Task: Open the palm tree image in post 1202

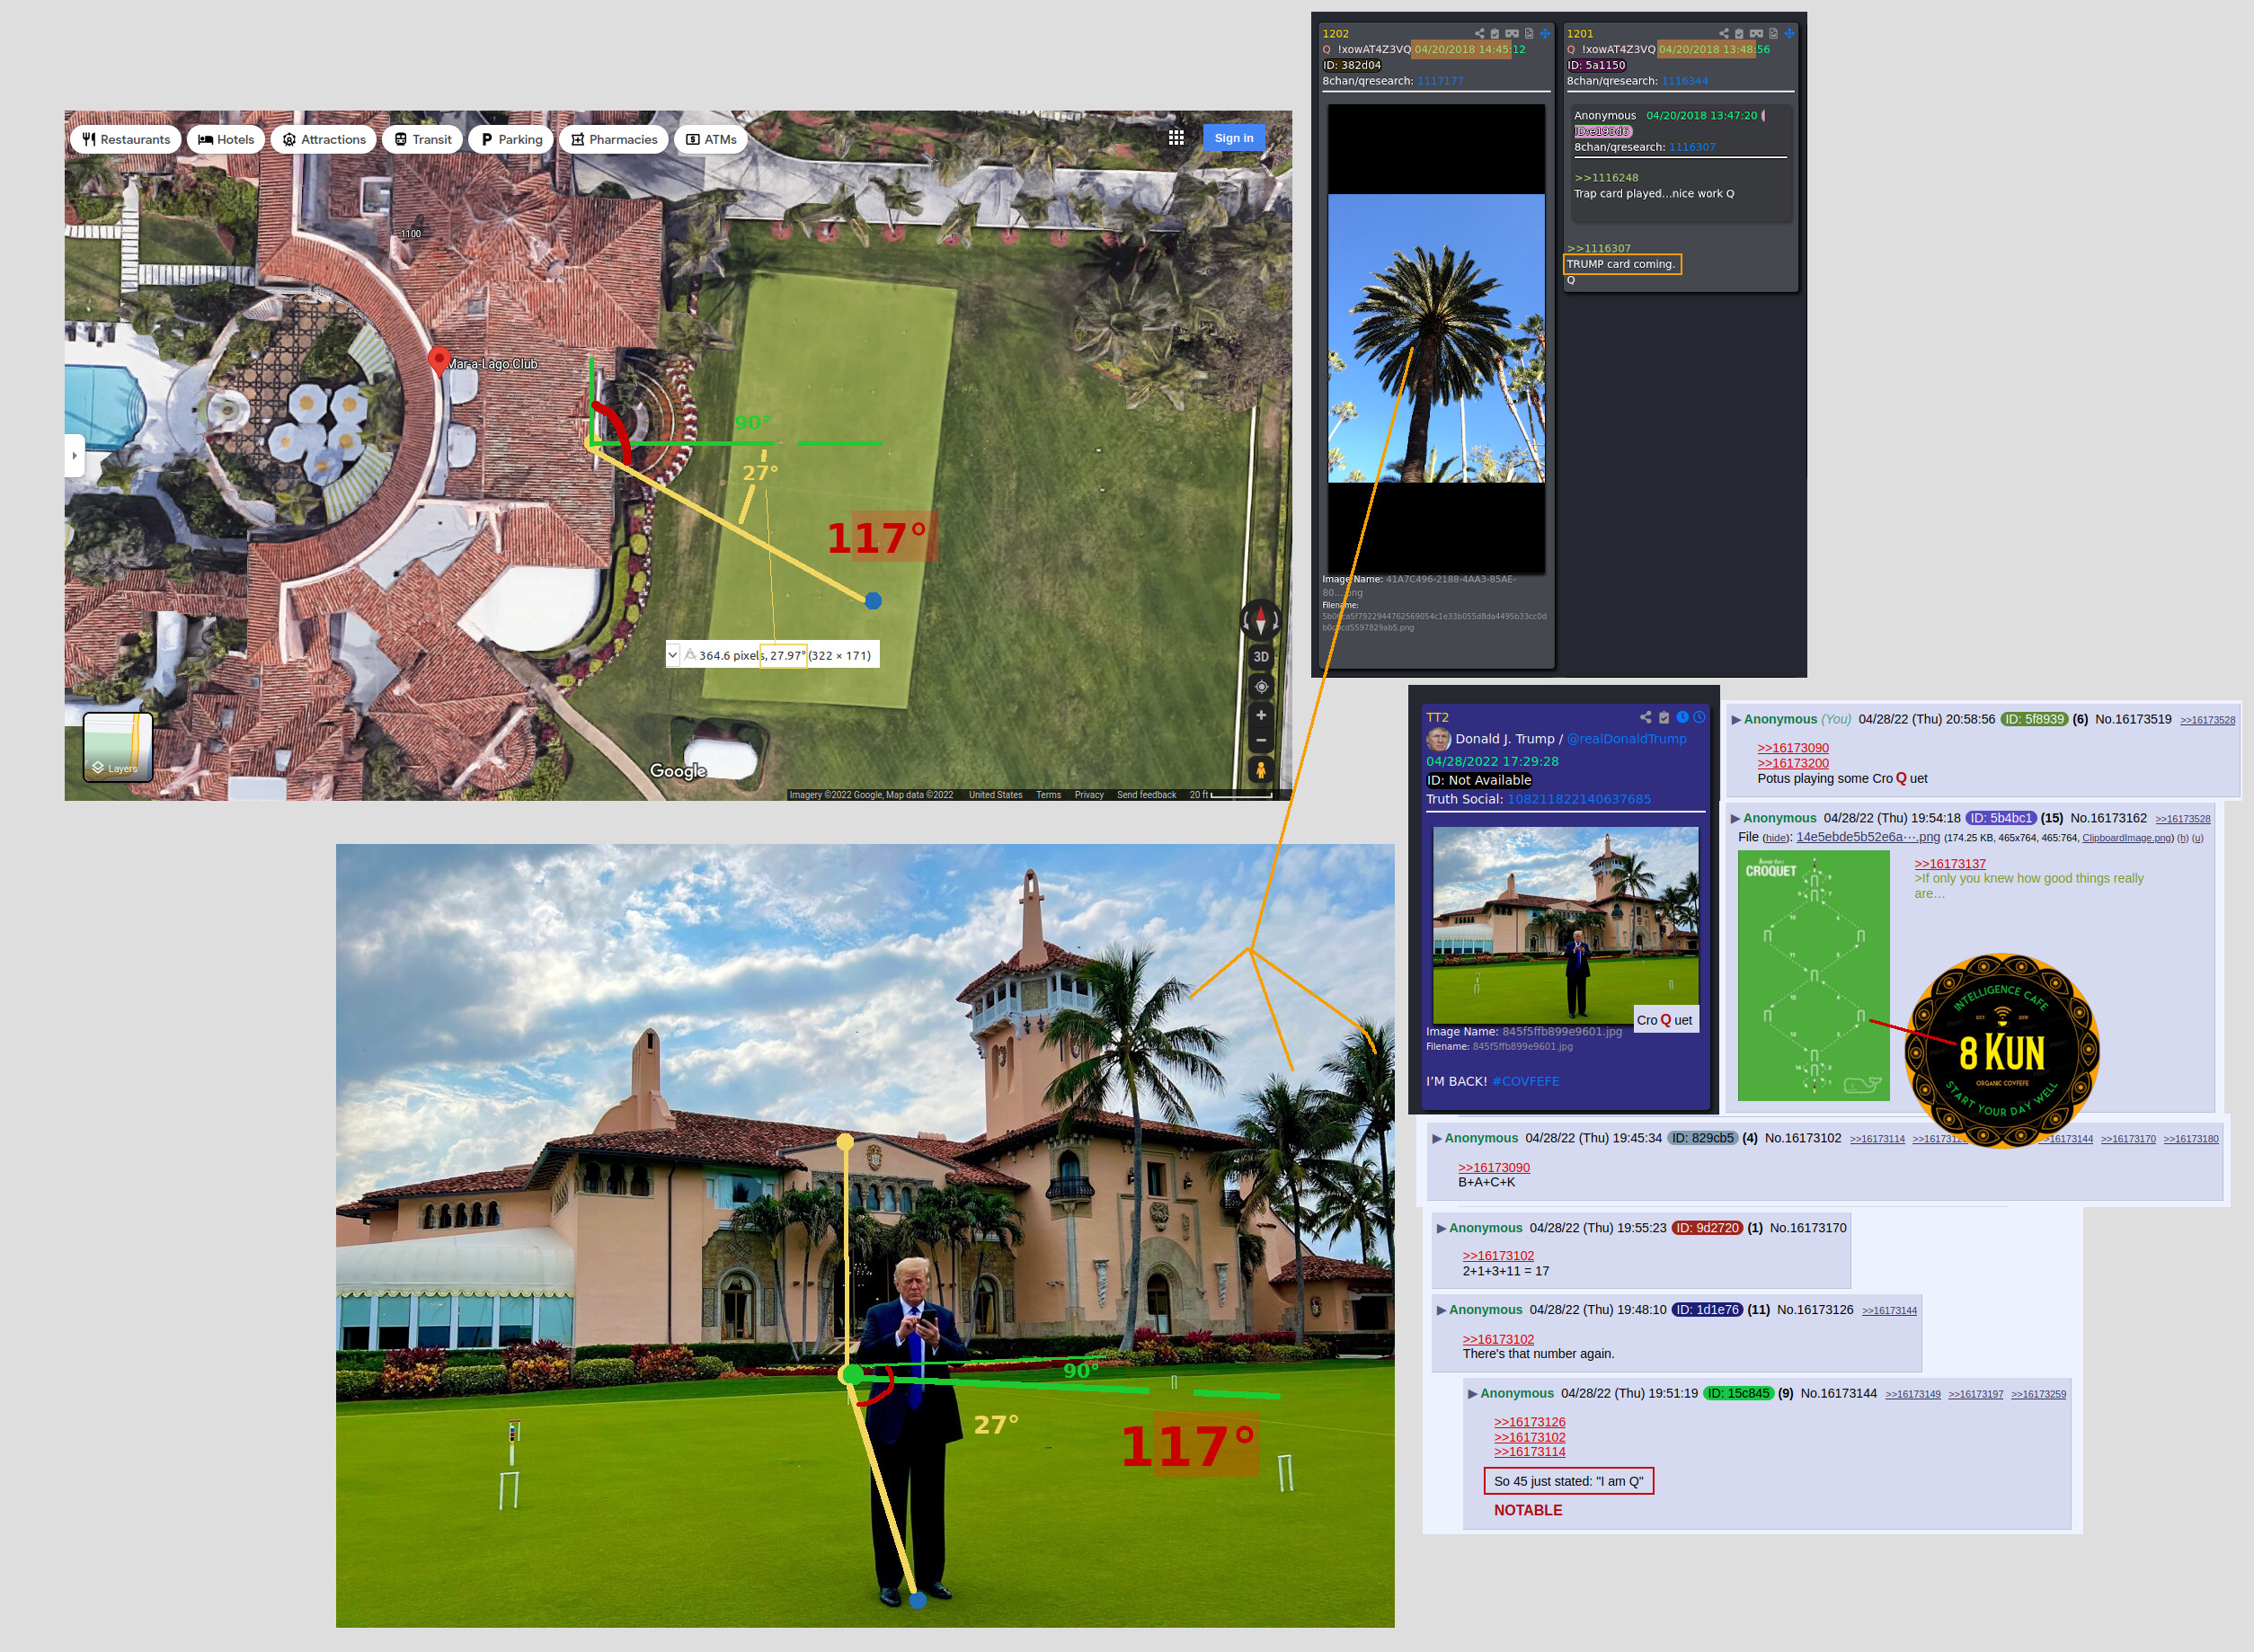Action: (x=1436, y=338)
